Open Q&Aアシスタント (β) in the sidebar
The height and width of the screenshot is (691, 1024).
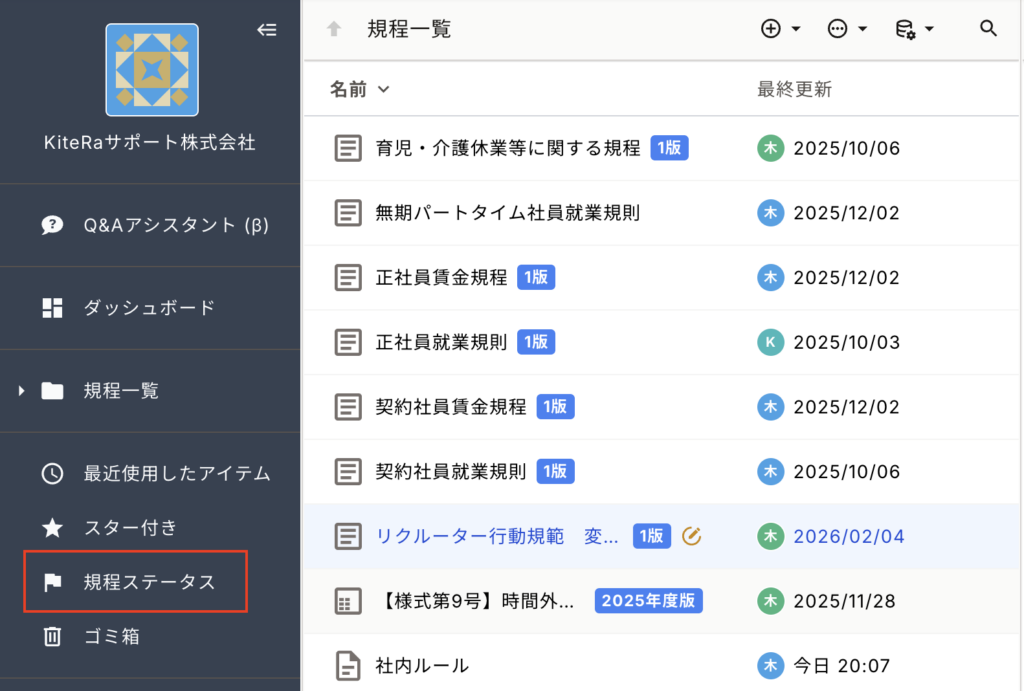click(175, 225)
